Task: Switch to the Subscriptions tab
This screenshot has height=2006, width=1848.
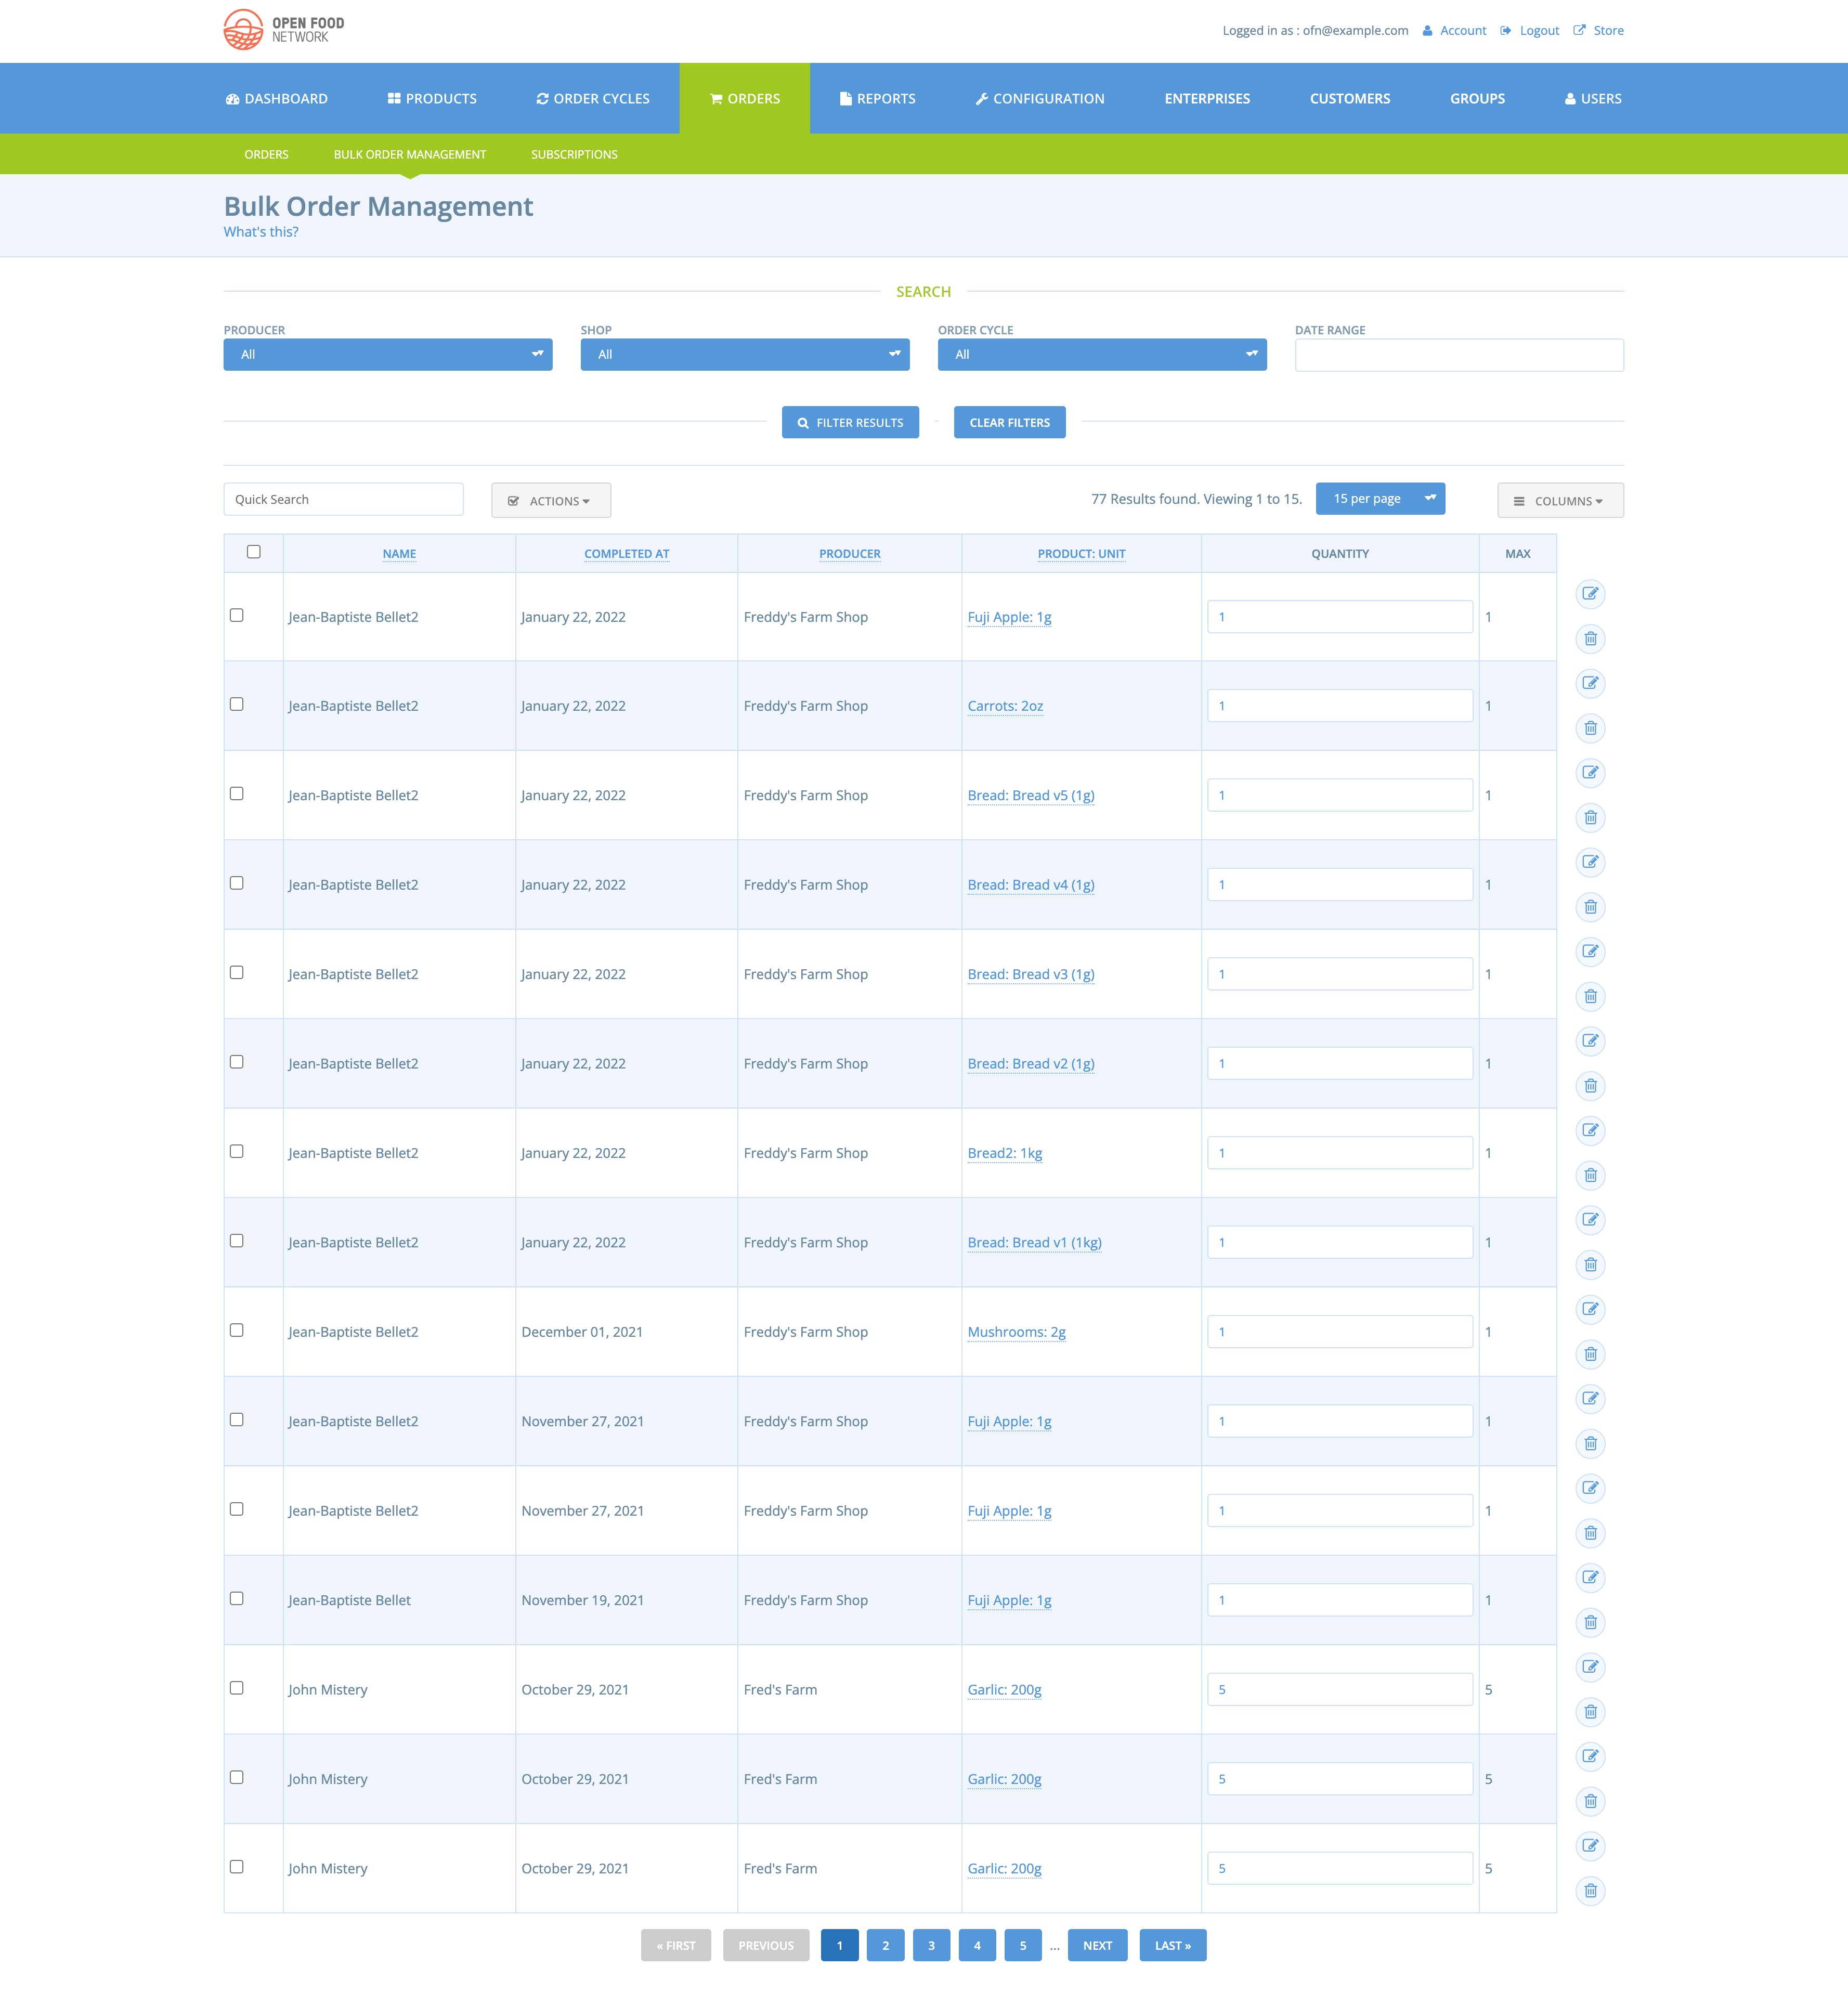Action: pyautogui.click(x=573, y=154)
